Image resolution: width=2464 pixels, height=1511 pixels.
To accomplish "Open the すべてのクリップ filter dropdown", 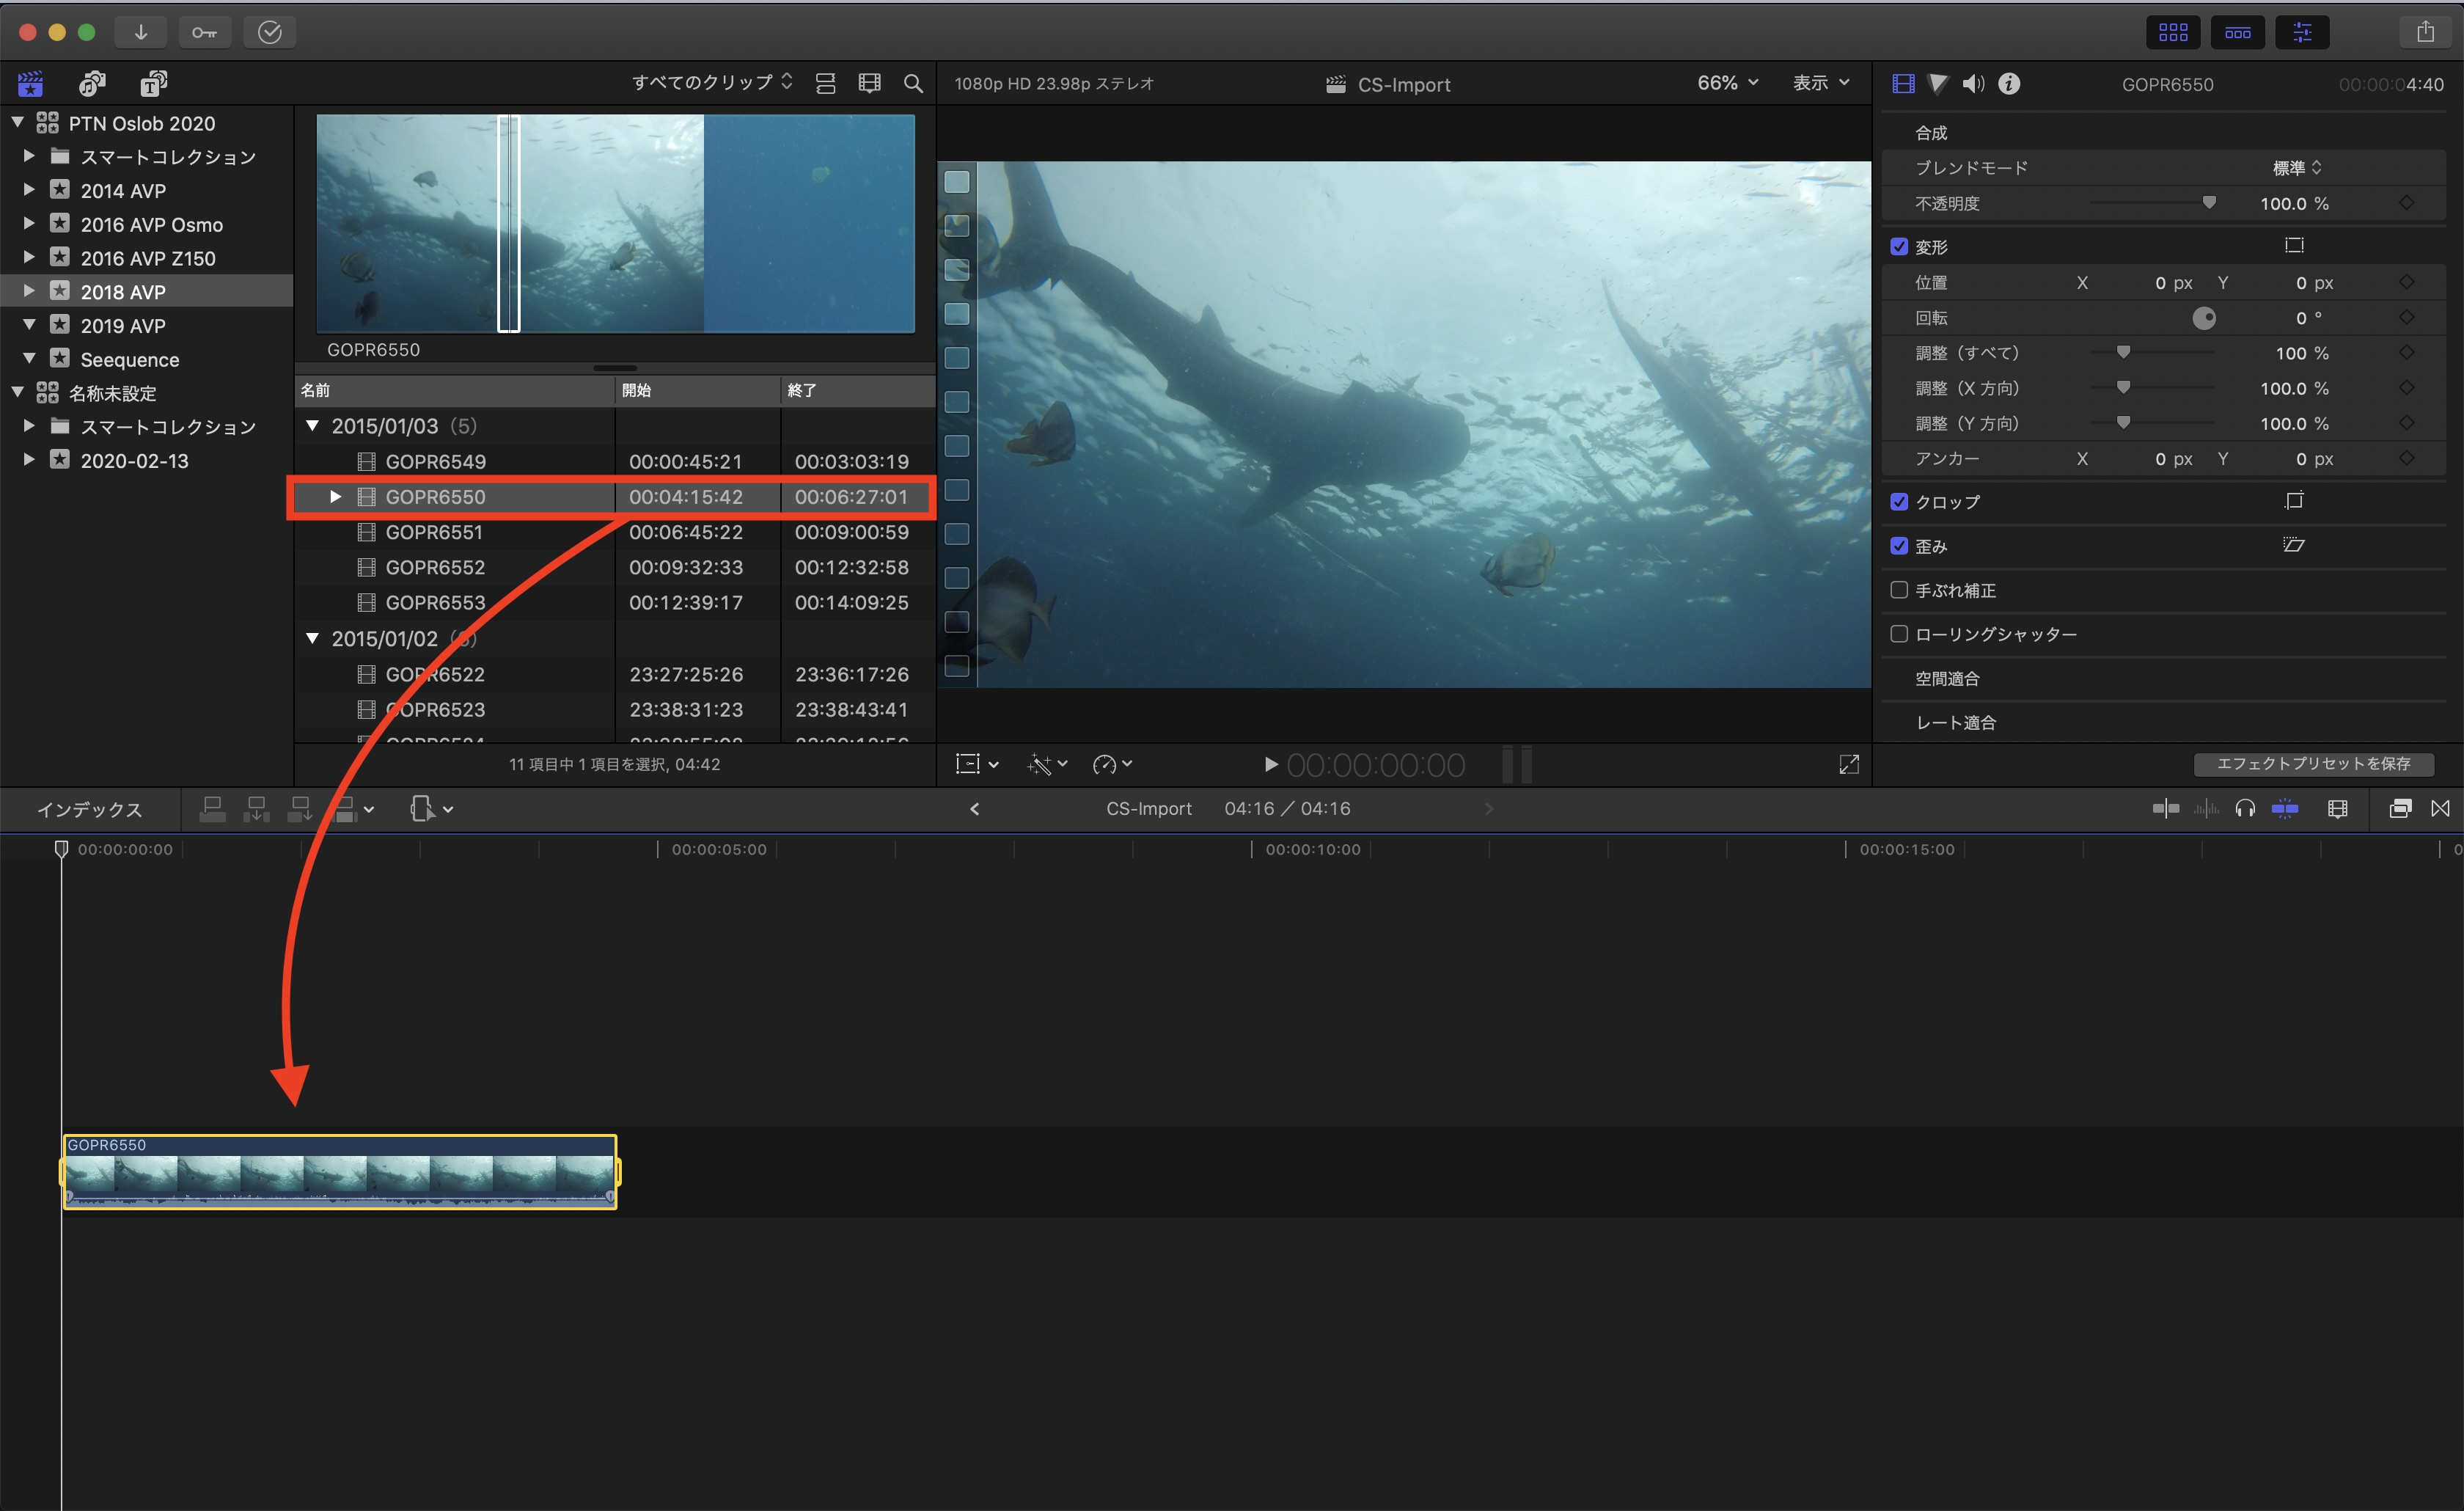I will click(711, 82).
